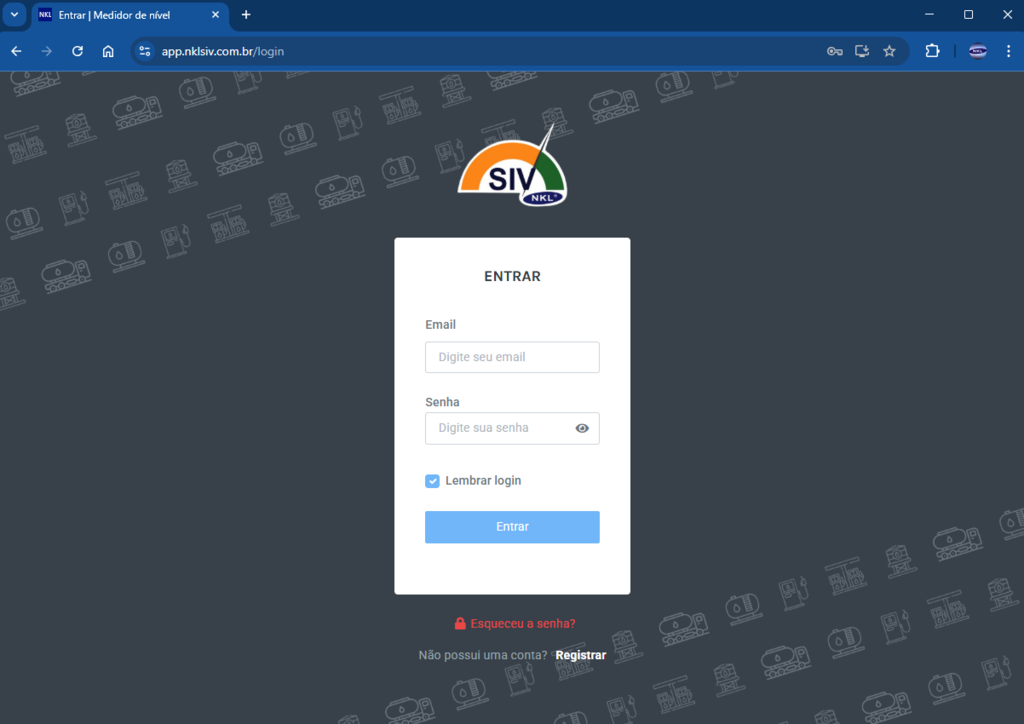The image size is (1024, 724).
Task: Open the 'Esqueceu a senha?' link
Action: [x=515, y=623]
